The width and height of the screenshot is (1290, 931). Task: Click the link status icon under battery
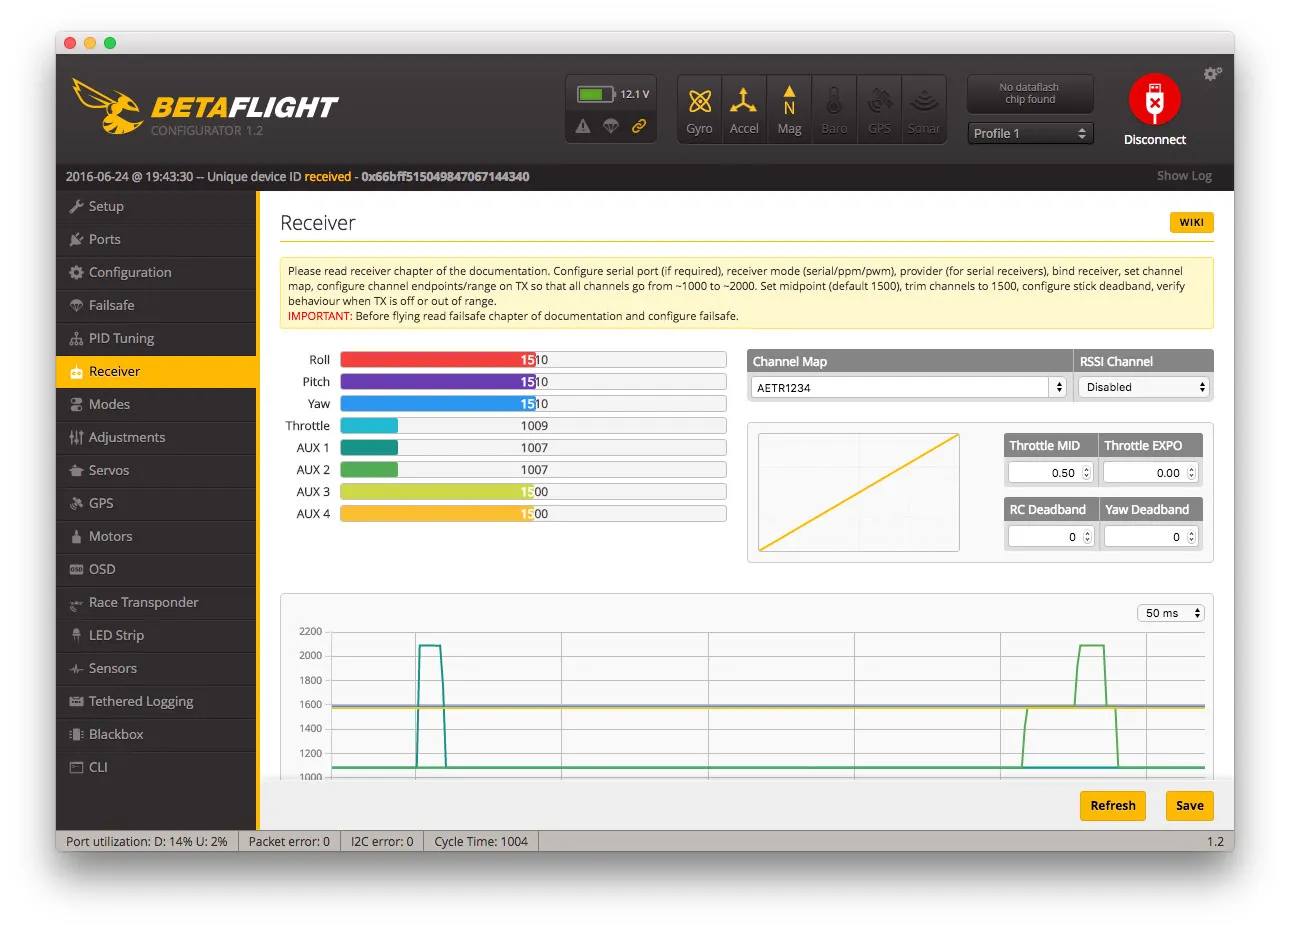click(638, 126)
